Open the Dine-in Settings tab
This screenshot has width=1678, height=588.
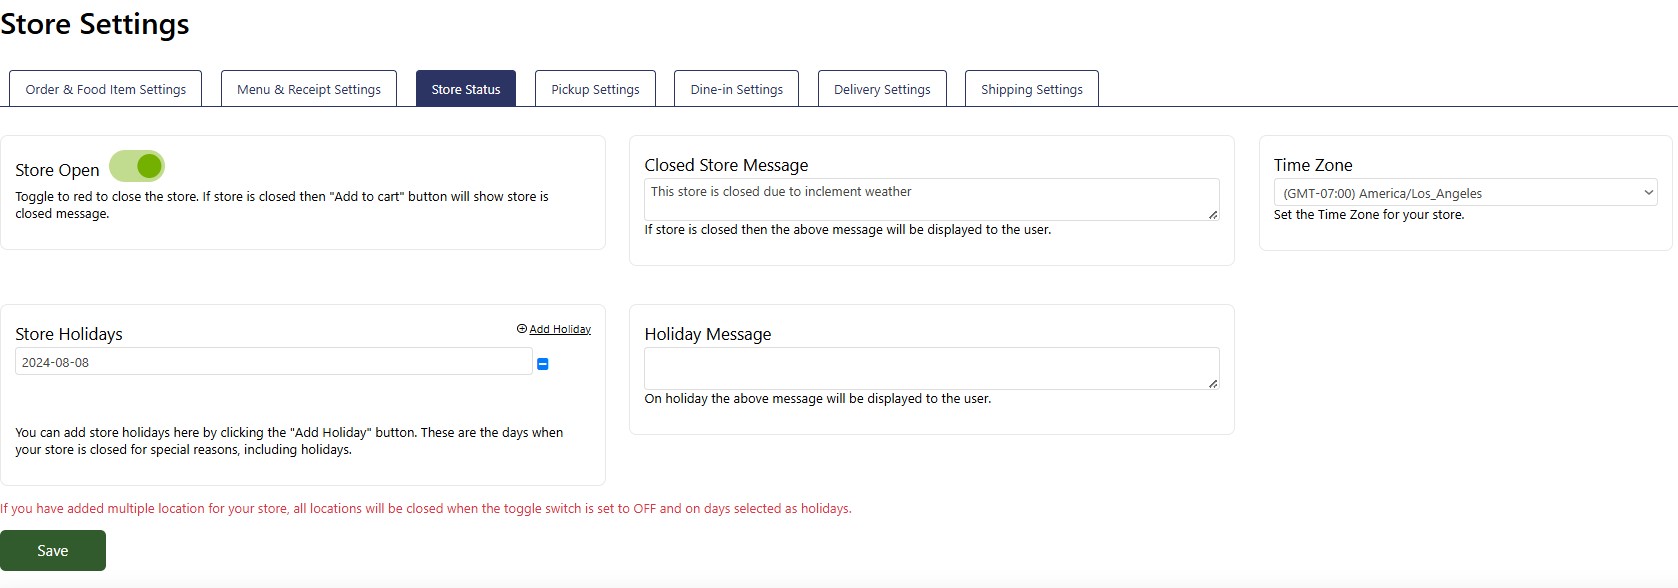click(x=736, y=89)
